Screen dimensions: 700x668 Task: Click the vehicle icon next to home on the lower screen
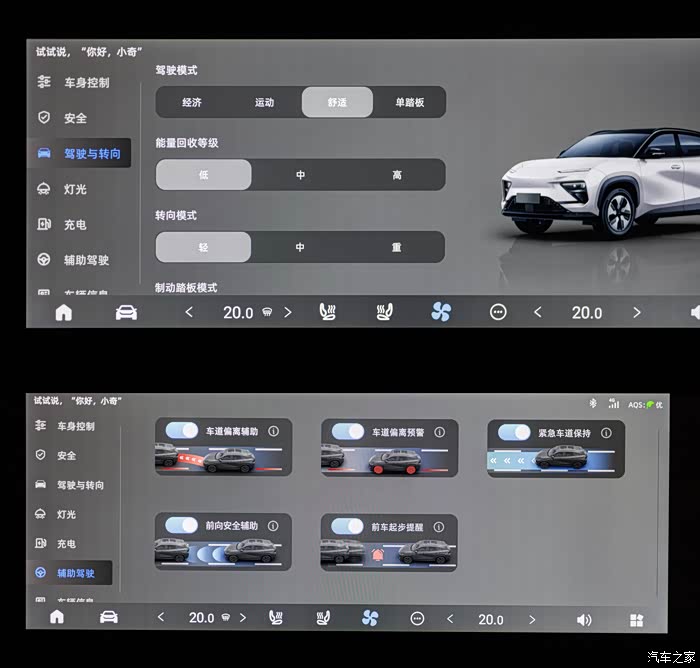pyautogui.click(x=109, y=618)
